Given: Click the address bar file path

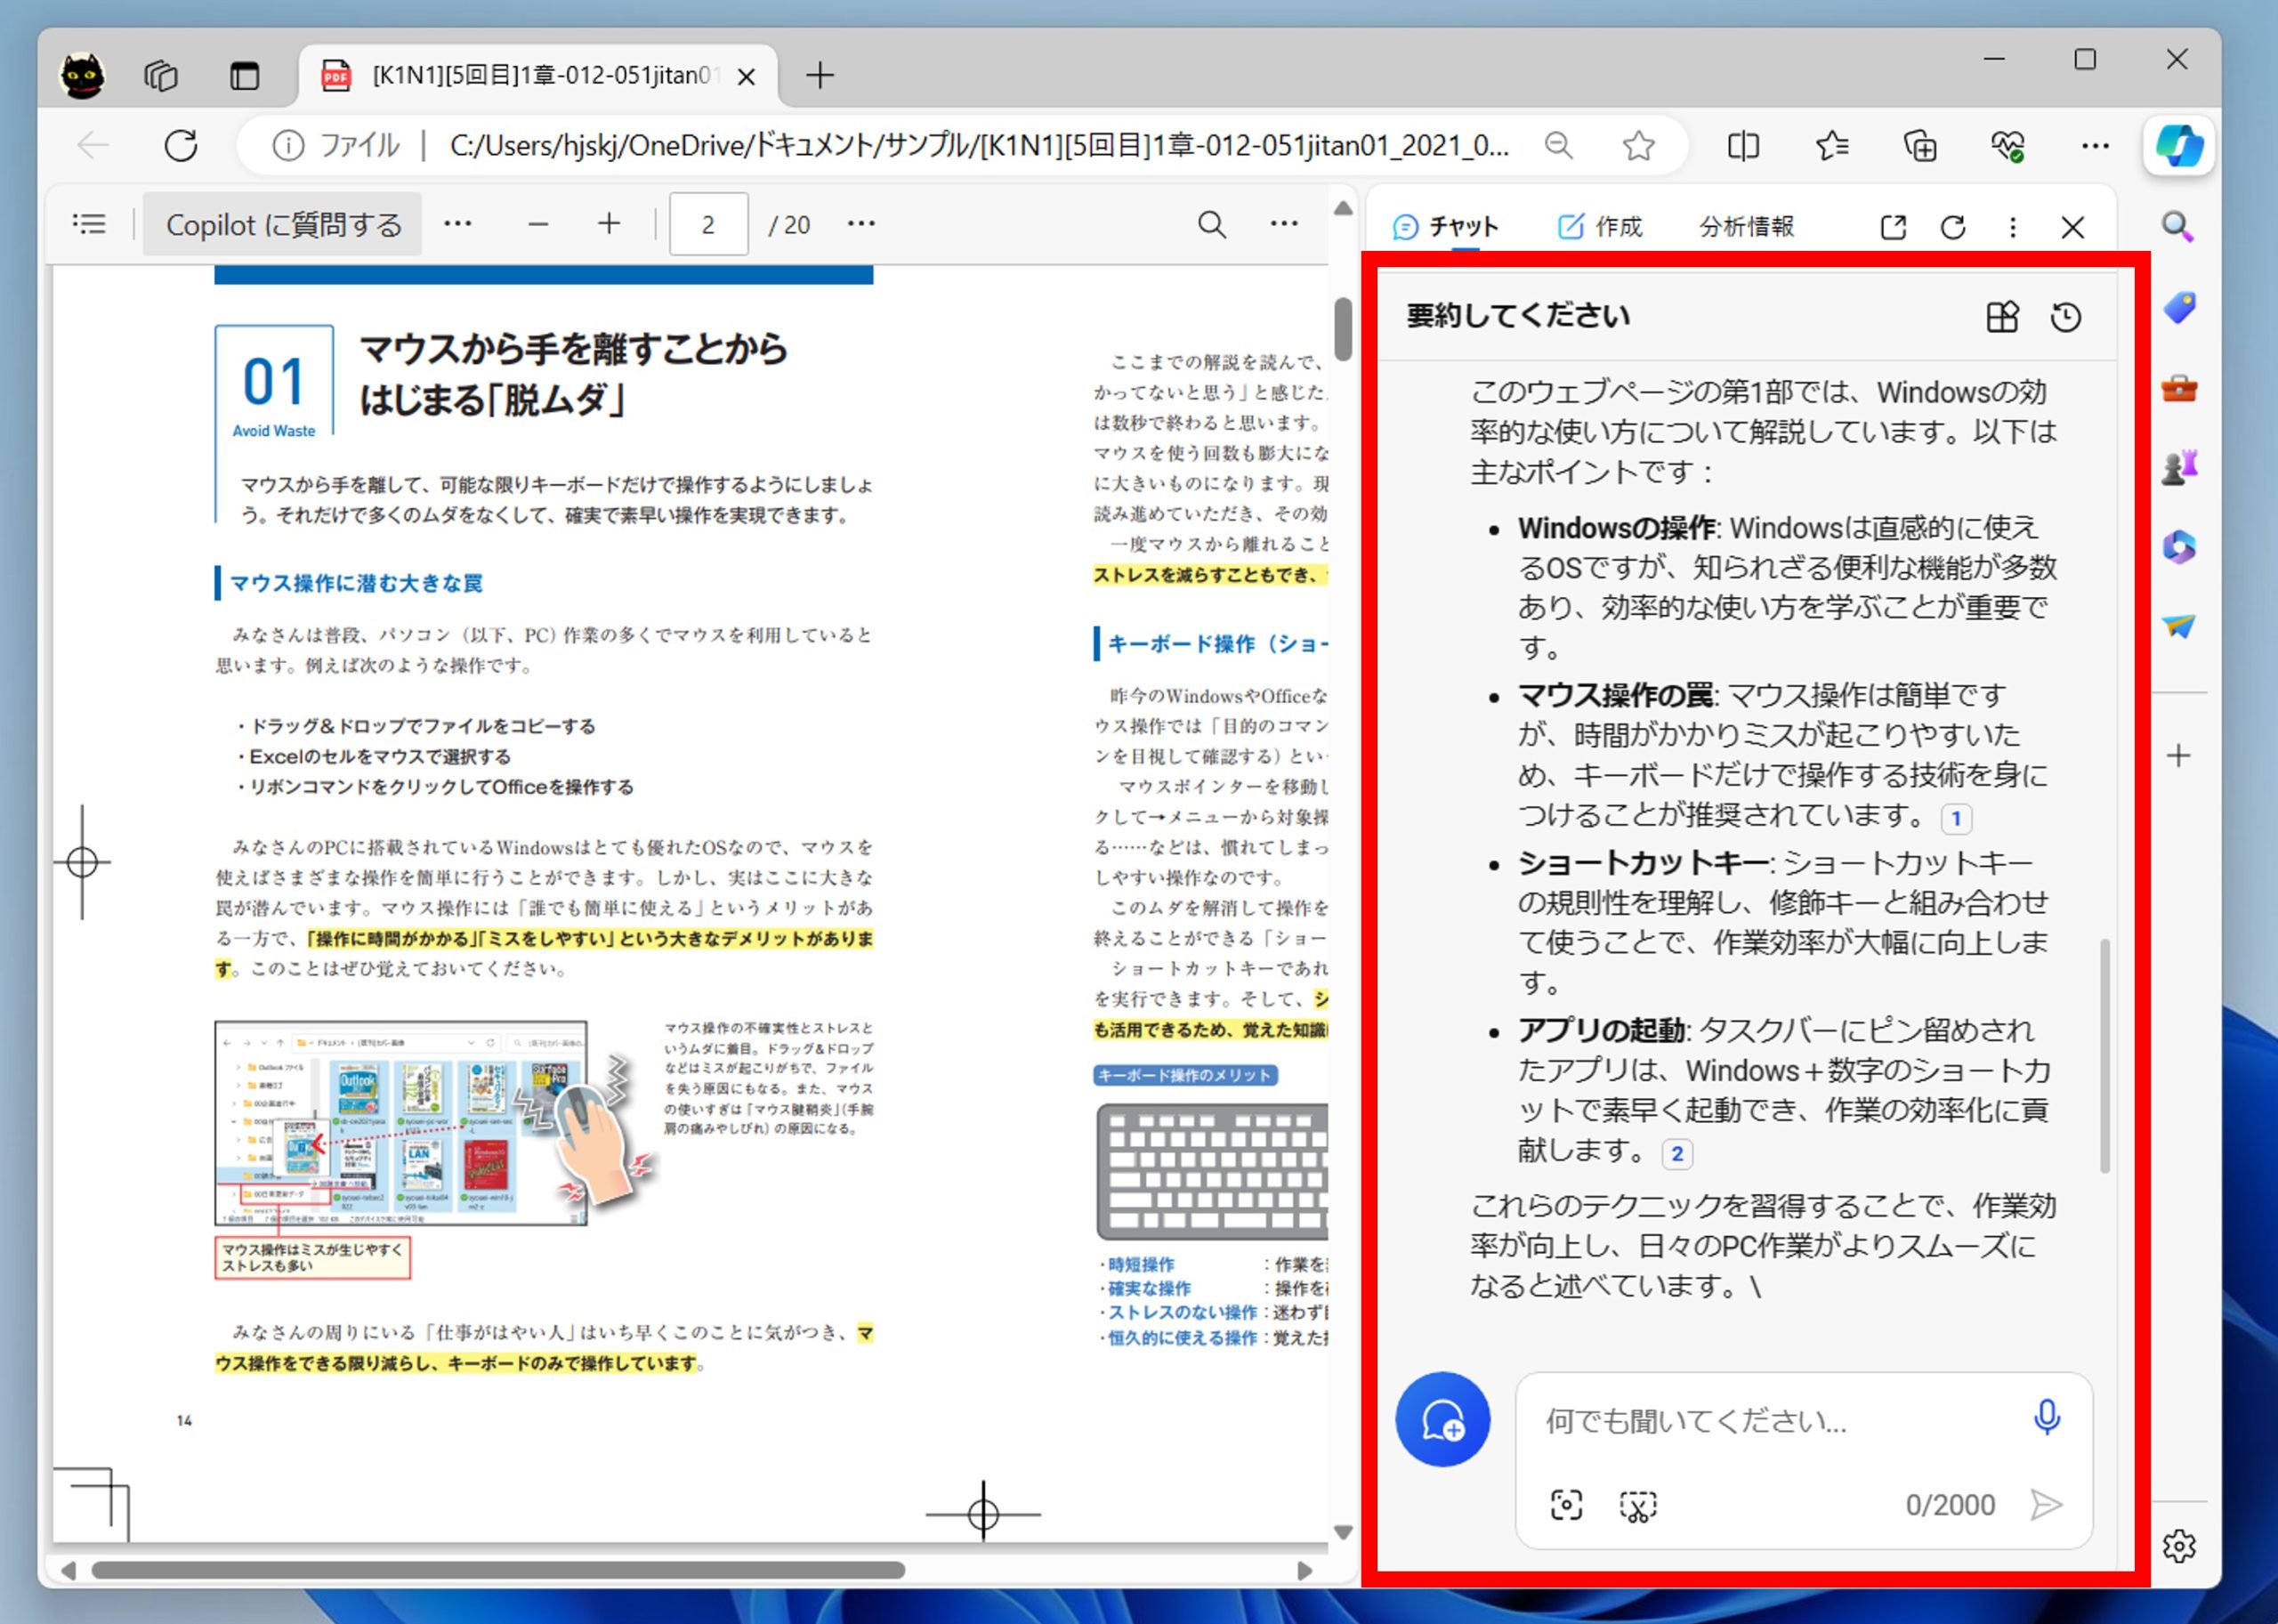Looking at the screenshot, I should (x=979, y=147).
